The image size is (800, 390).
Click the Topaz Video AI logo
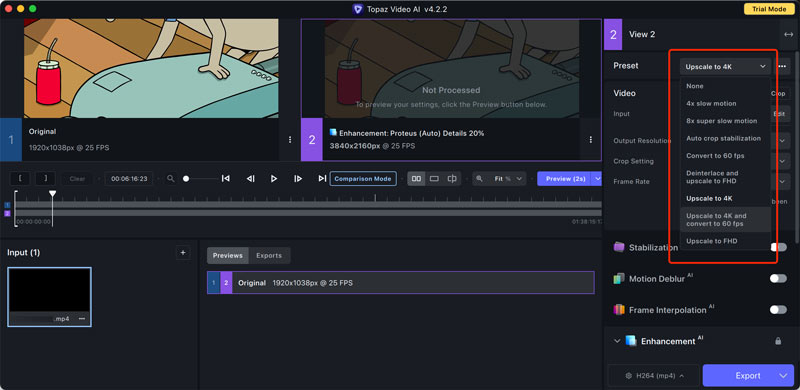357,9
